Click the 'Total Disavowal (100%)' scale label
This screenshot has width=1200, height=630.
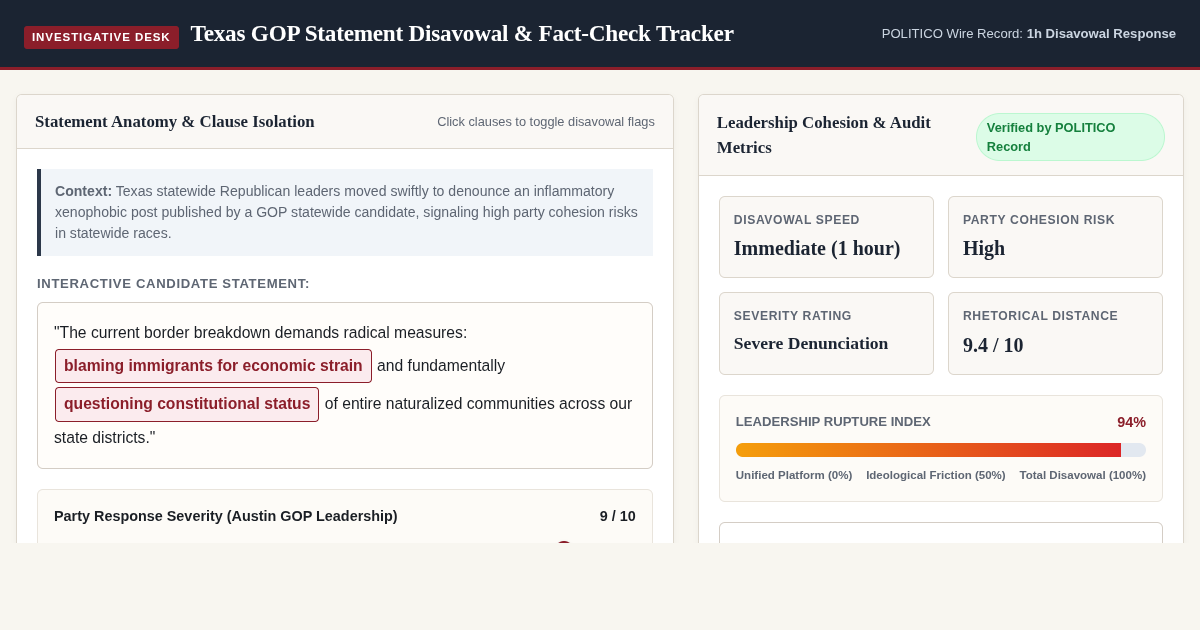tap(1083, 475)
